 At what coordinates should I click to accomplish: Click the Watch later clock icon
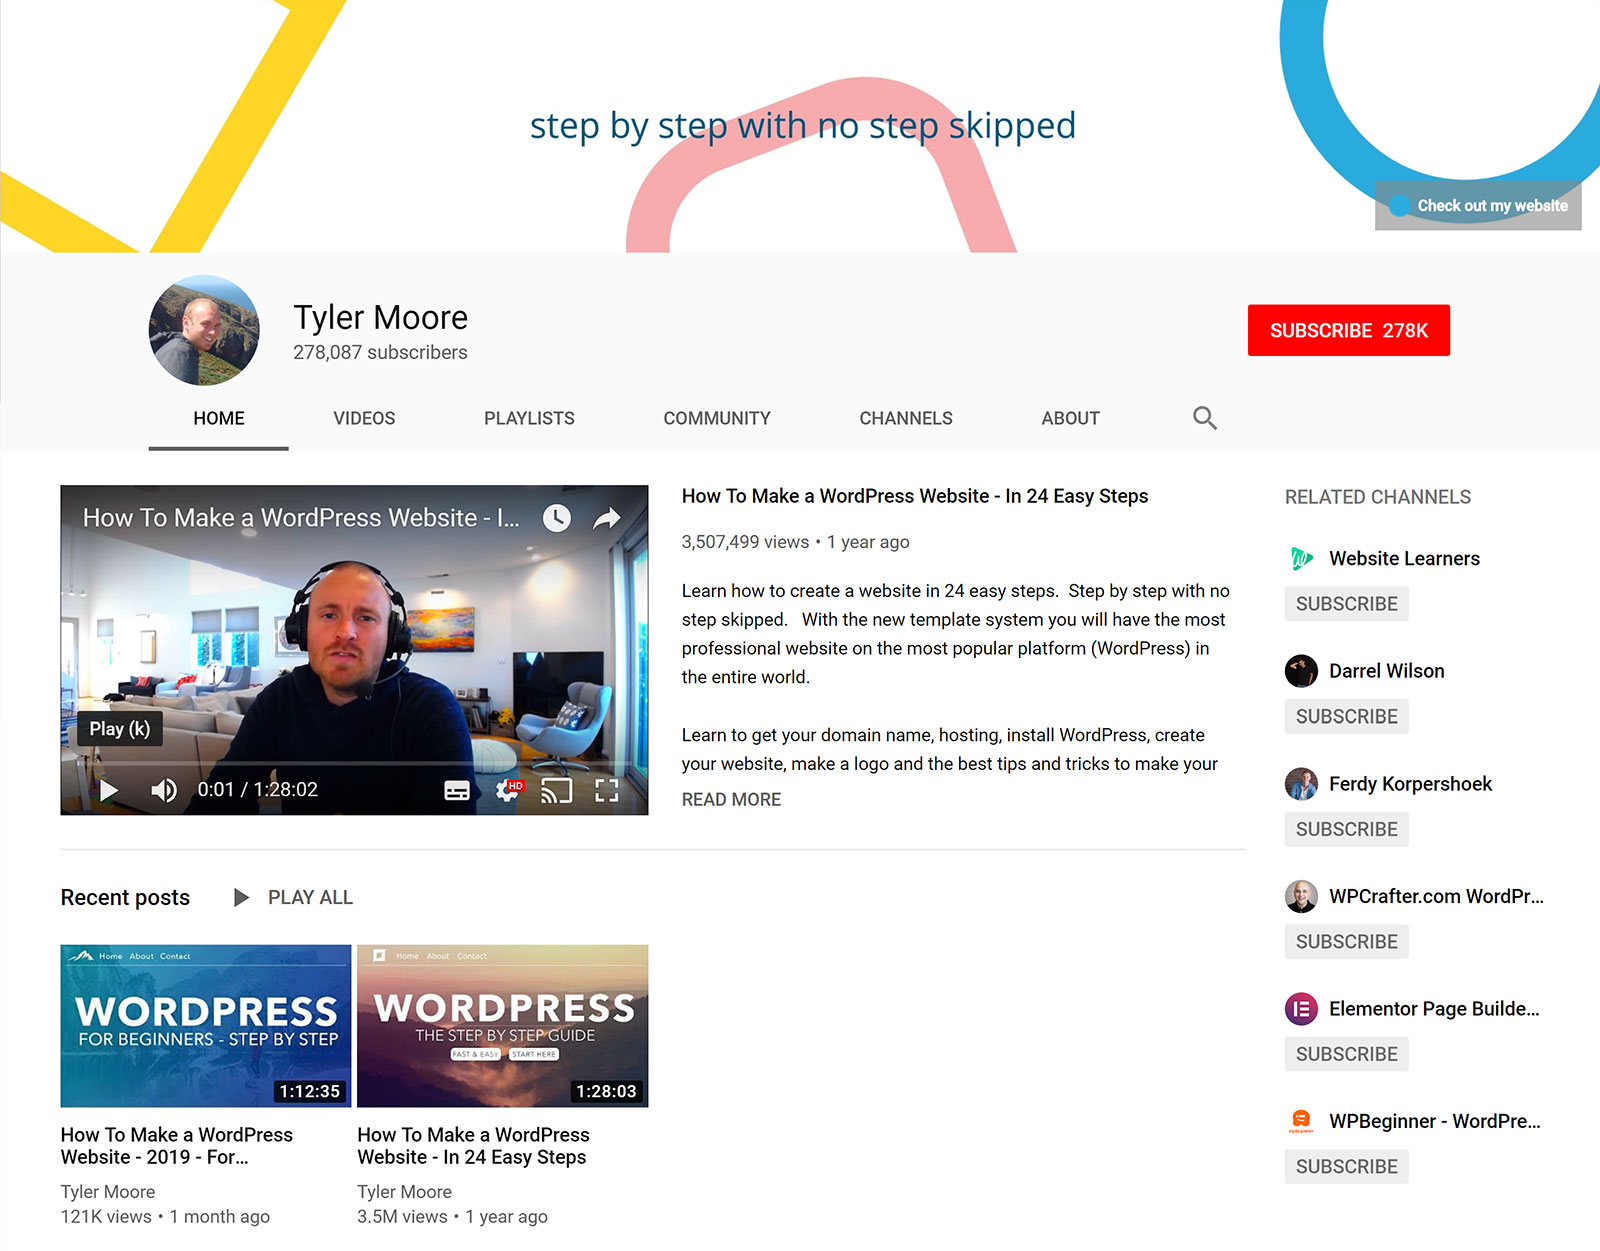pos(557,517)
